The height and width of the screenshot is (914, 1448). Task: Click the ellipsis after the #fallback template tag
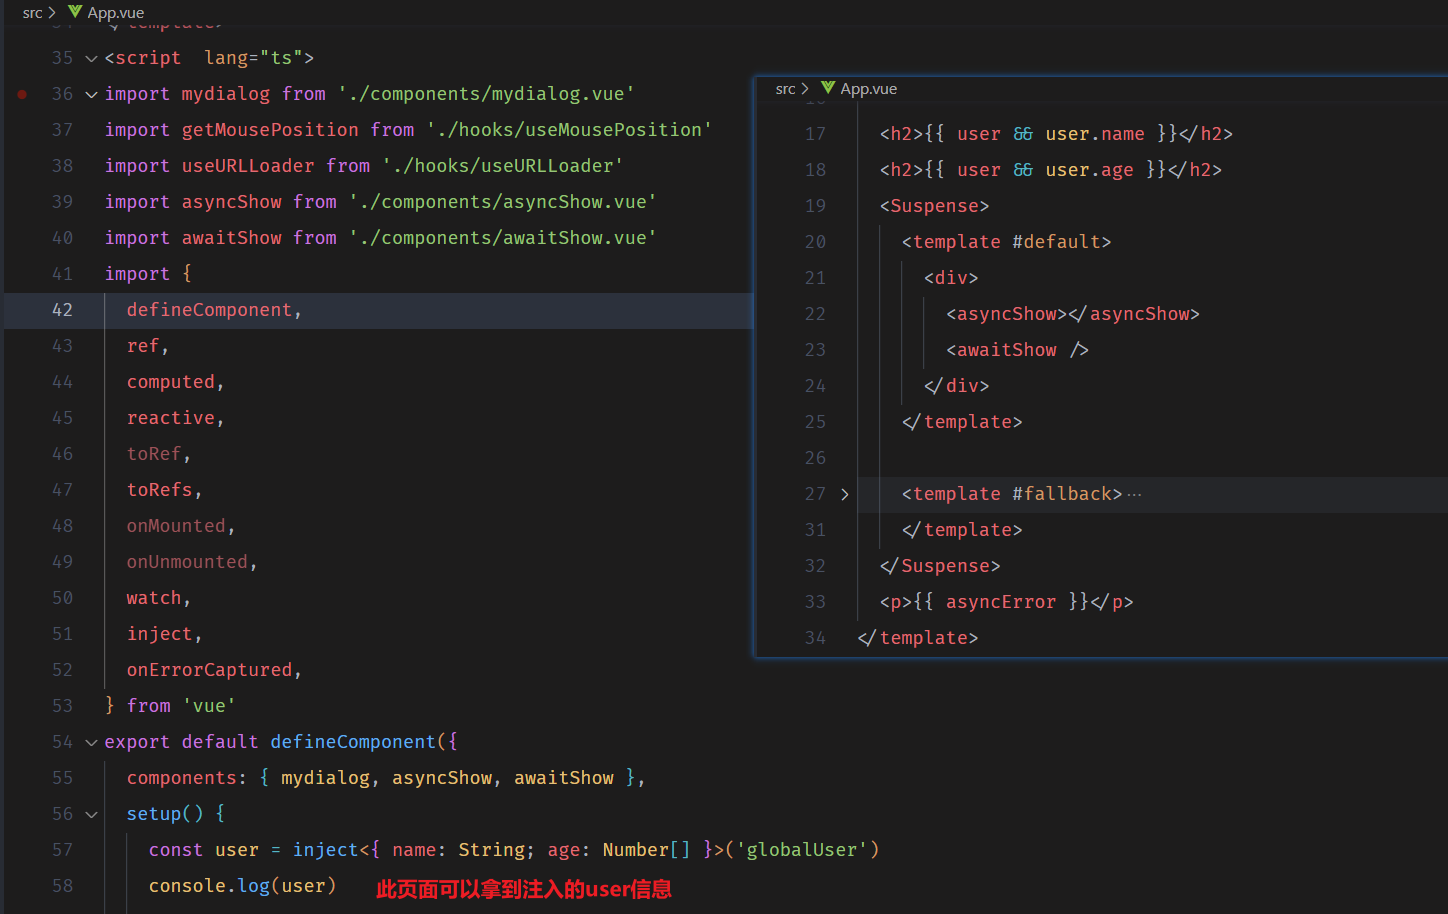coord(1134,494)
